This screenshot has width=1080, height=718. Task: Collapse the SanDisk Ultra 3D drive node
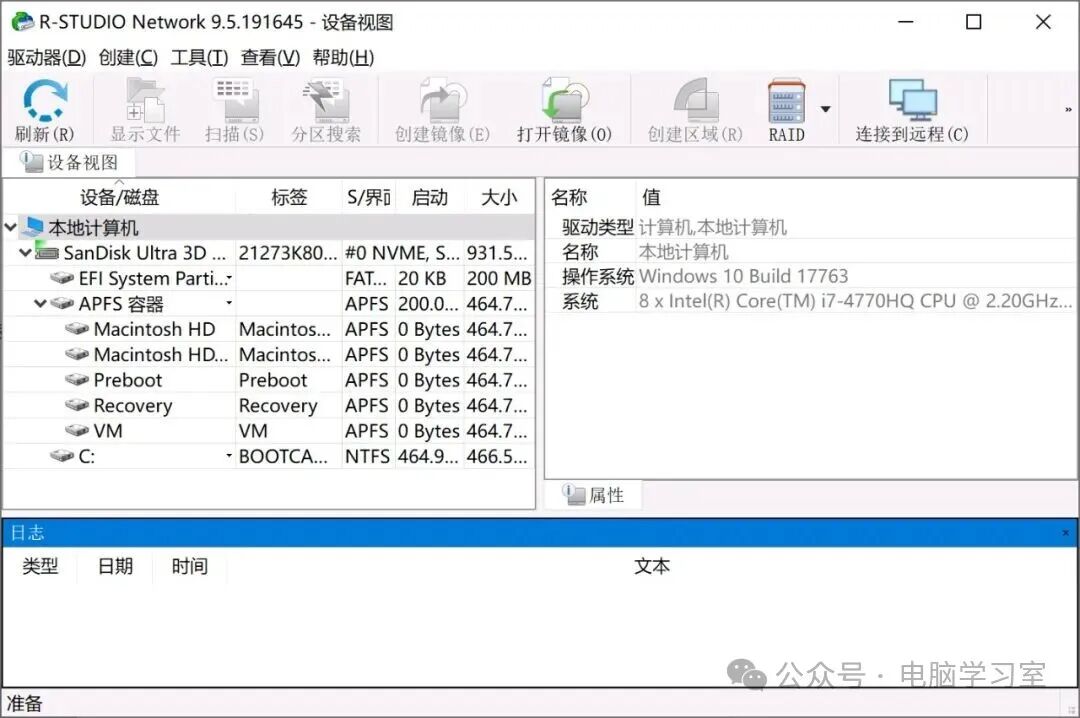(x=25, y=253)
